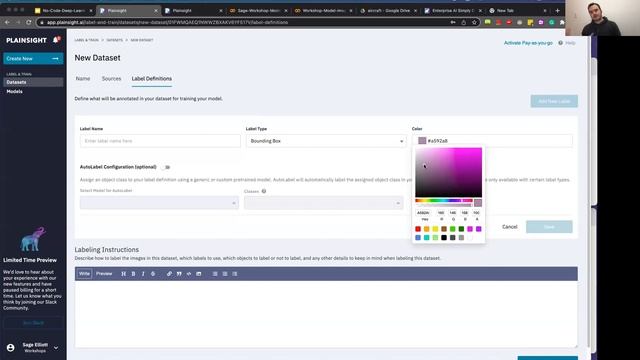
Task: Switch editor to Write mode
Action: [84, 274]
